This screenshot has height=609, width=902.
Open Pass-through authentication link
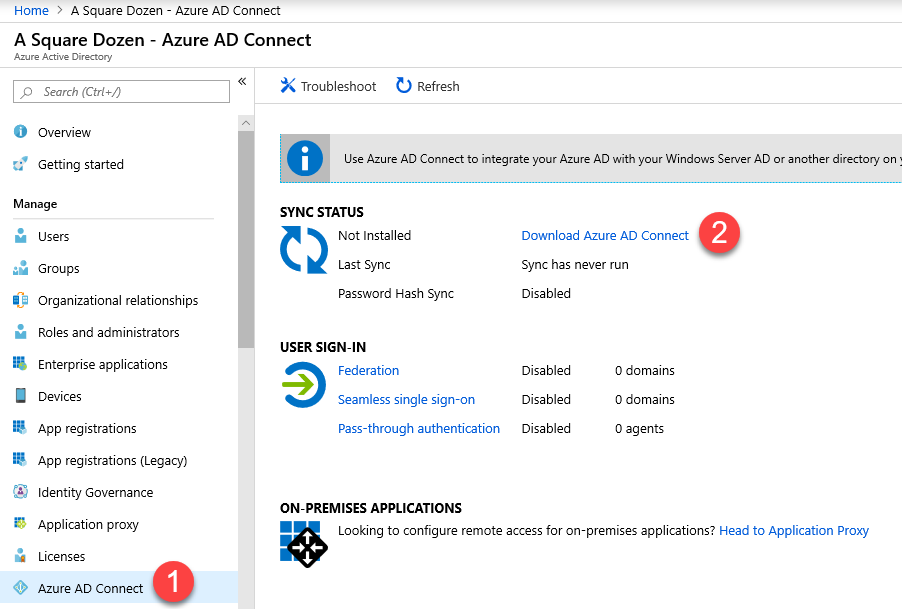(x=418, y=429)
